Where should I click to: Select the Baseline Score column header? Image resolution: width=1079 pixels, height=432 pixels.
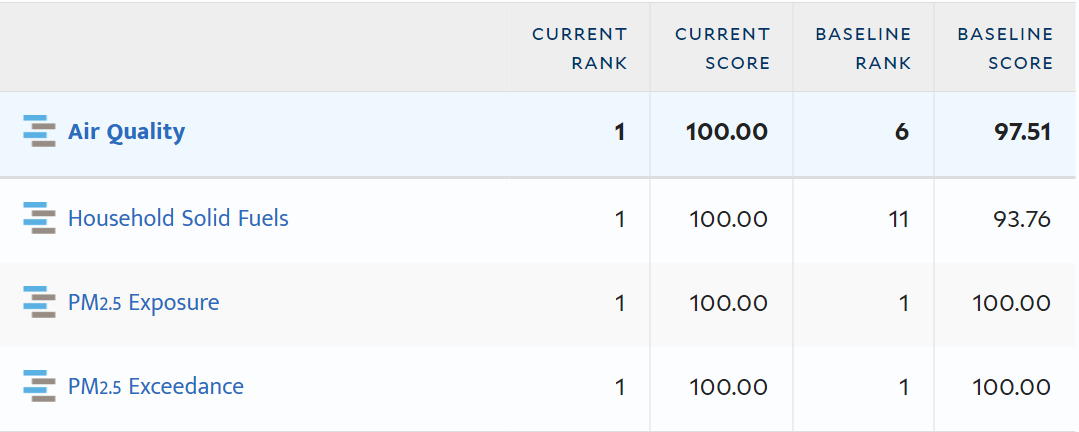point(1005,48)
